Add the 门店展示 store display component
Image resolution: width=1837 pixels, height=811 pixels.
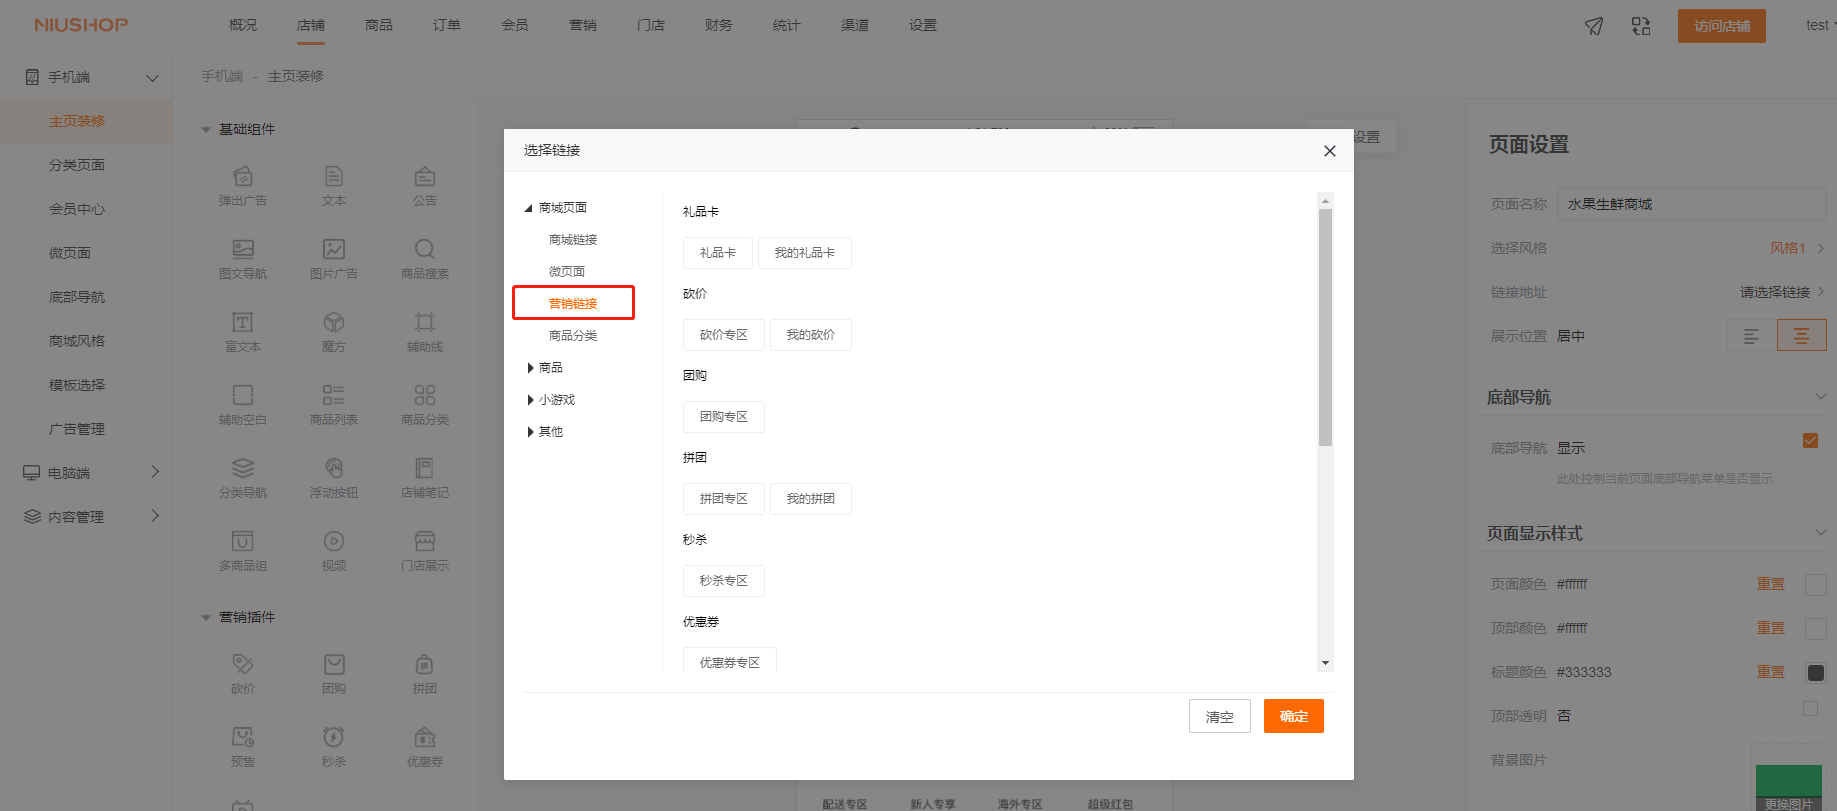[425, 551]
